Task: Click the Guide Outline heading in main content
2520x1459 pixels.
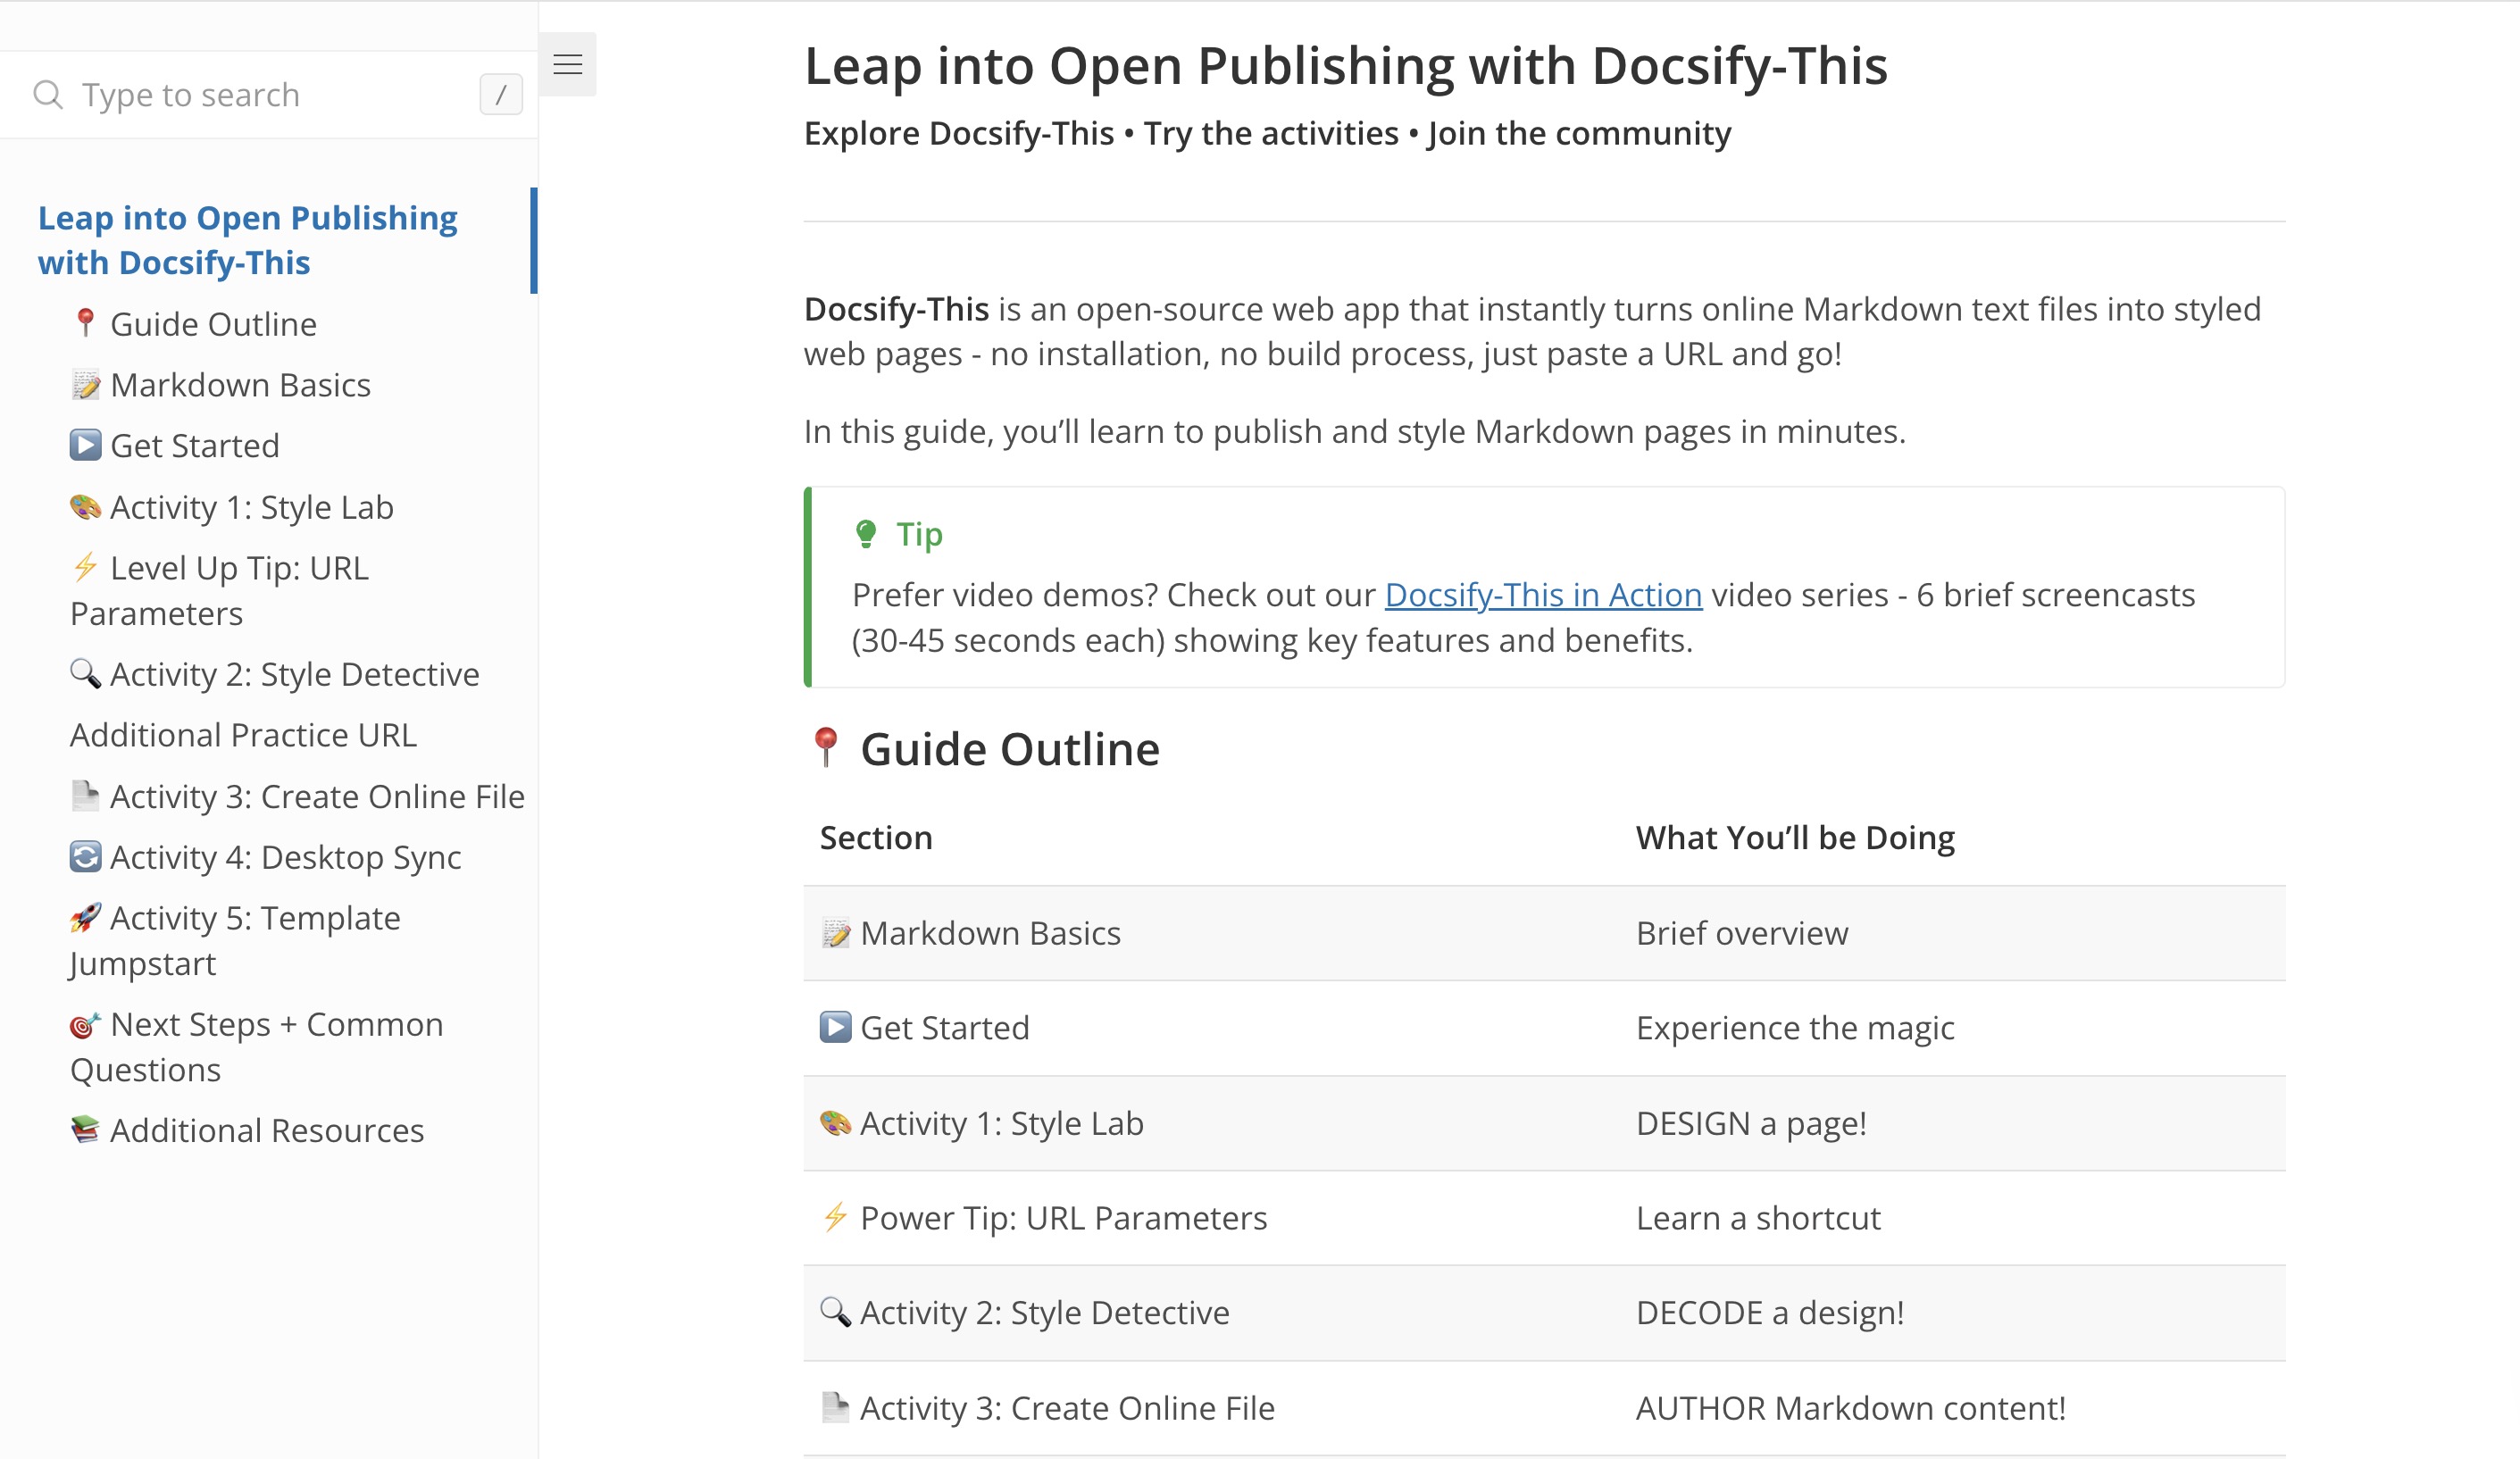Action: click(x=1008, y=749)
